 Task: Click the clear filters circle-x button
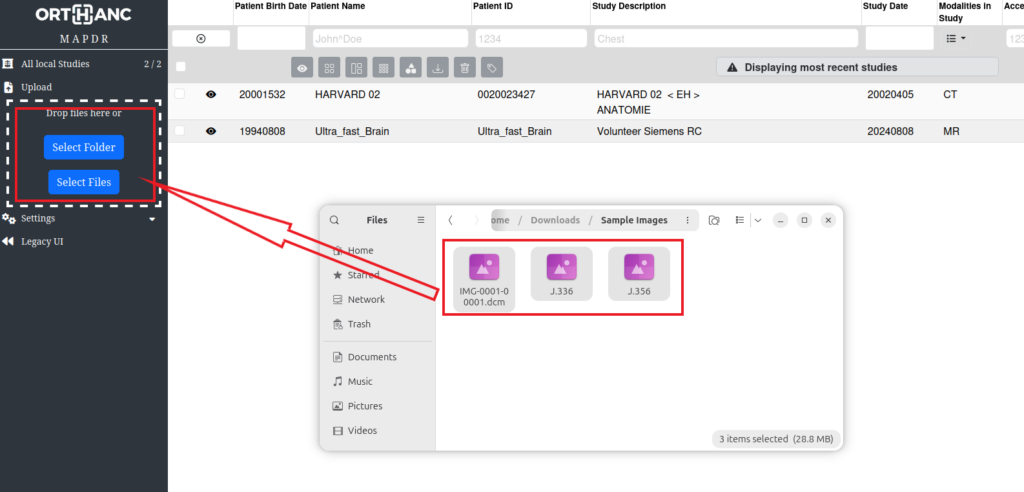coord(201,39)
